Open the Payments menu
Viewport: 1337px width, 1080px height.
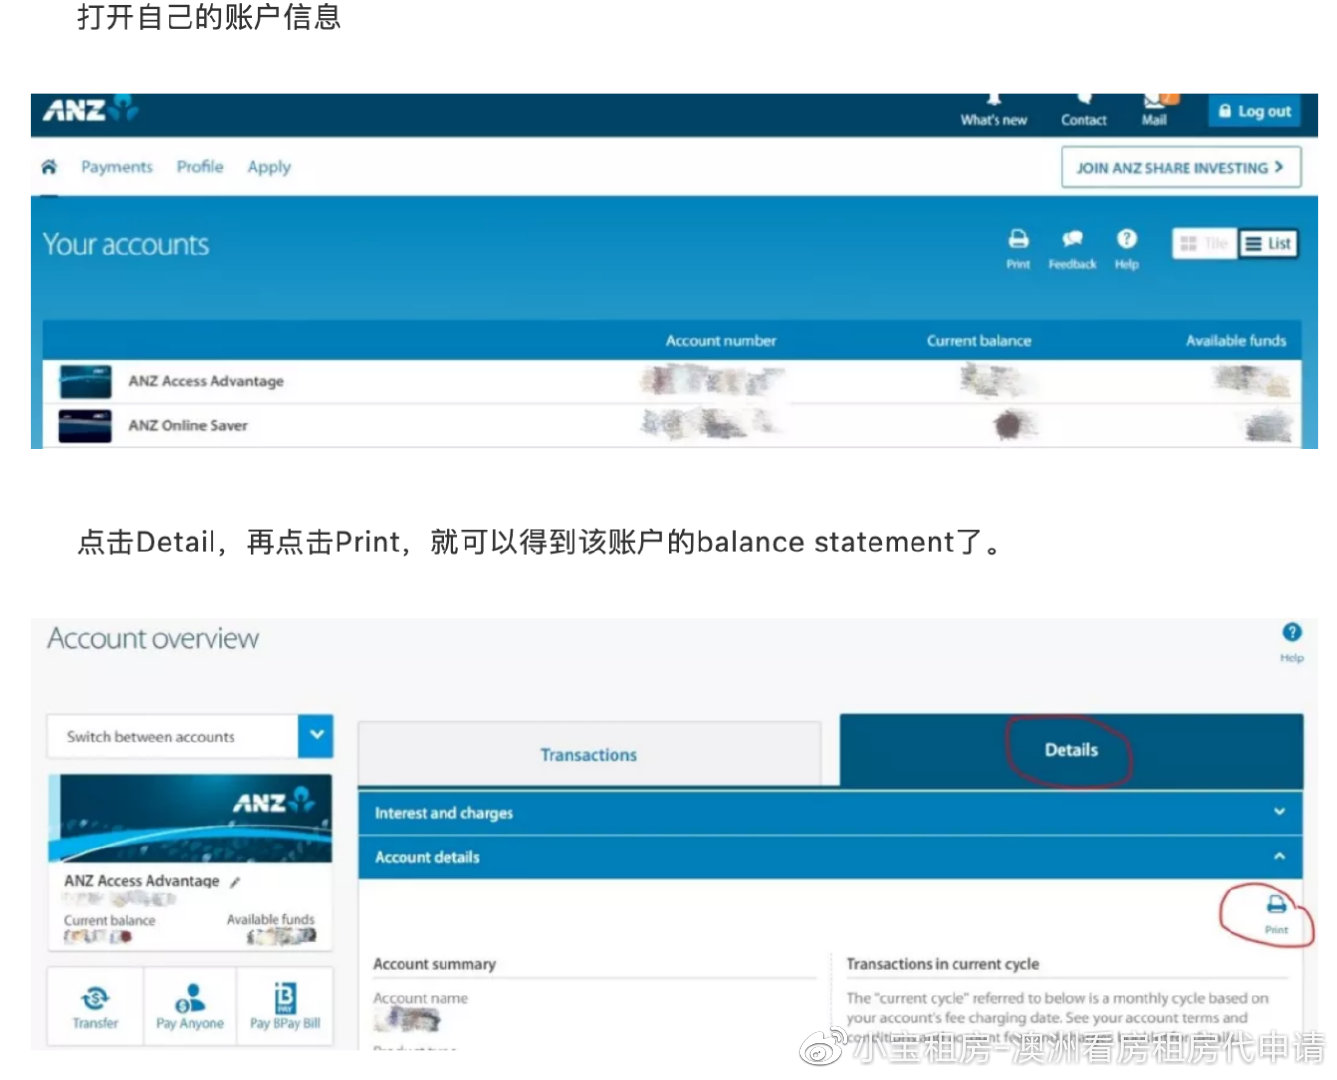tap(116, 166)
